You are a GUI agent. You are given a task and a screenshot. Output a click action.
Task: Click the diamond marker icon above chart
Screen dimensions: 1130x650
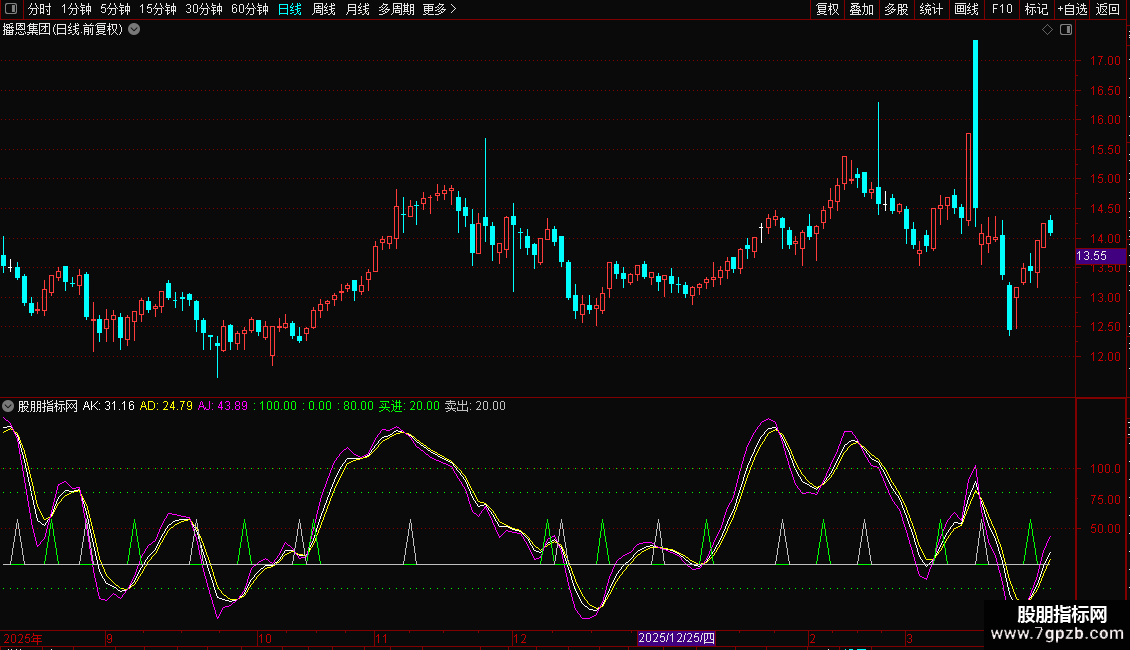click(1047, 30)
